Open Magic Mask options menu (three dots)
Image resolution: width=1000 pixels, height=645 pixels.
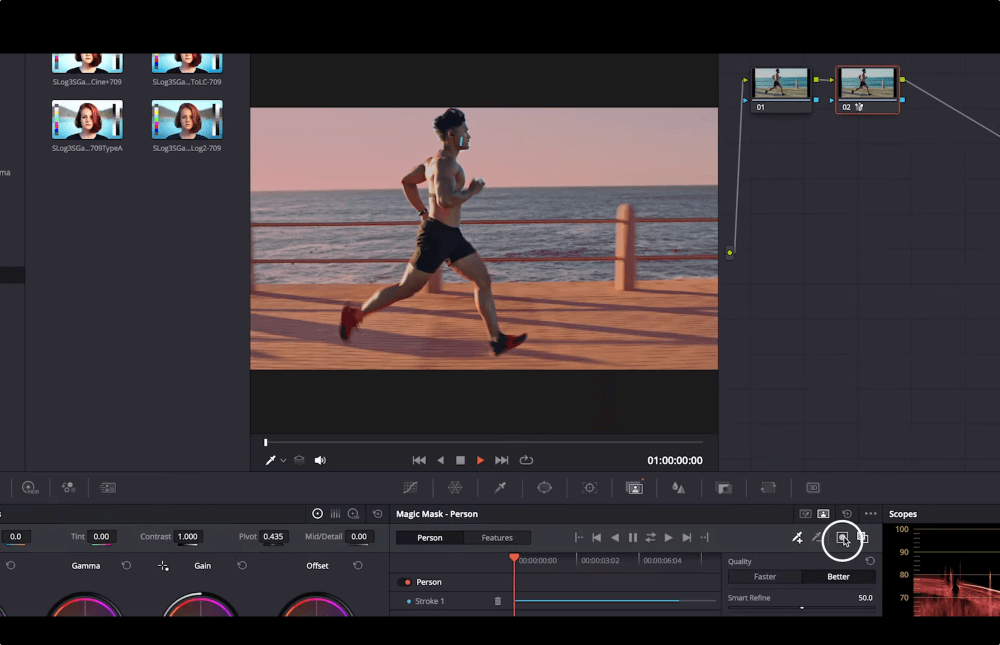tap(871, 514)
